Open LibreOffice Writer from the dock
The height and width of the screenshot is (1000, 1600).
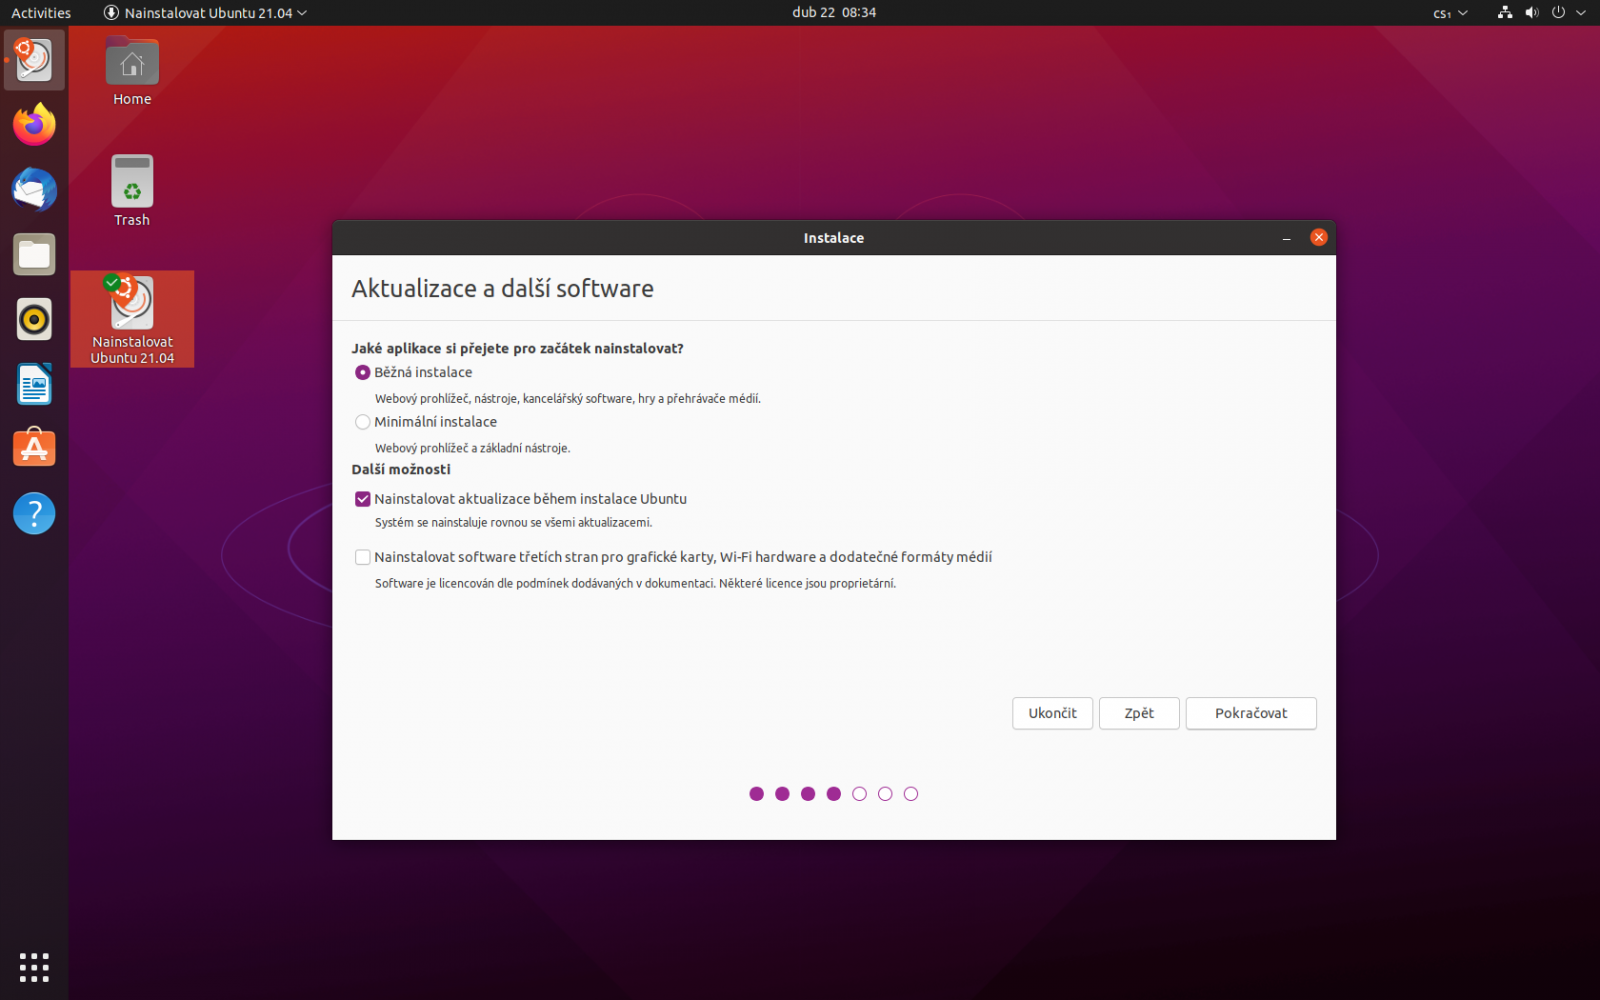coord(34,384)
